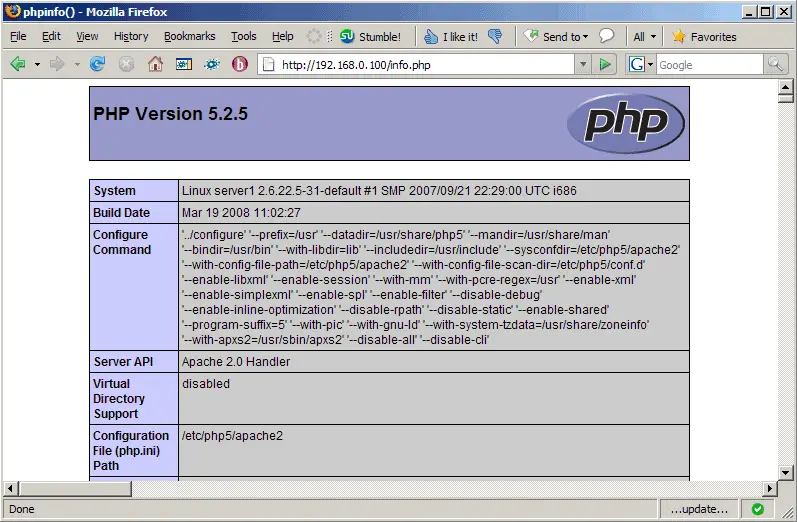Click the horizontal scrollbar left arrow
797x522 pixels.
10,488
